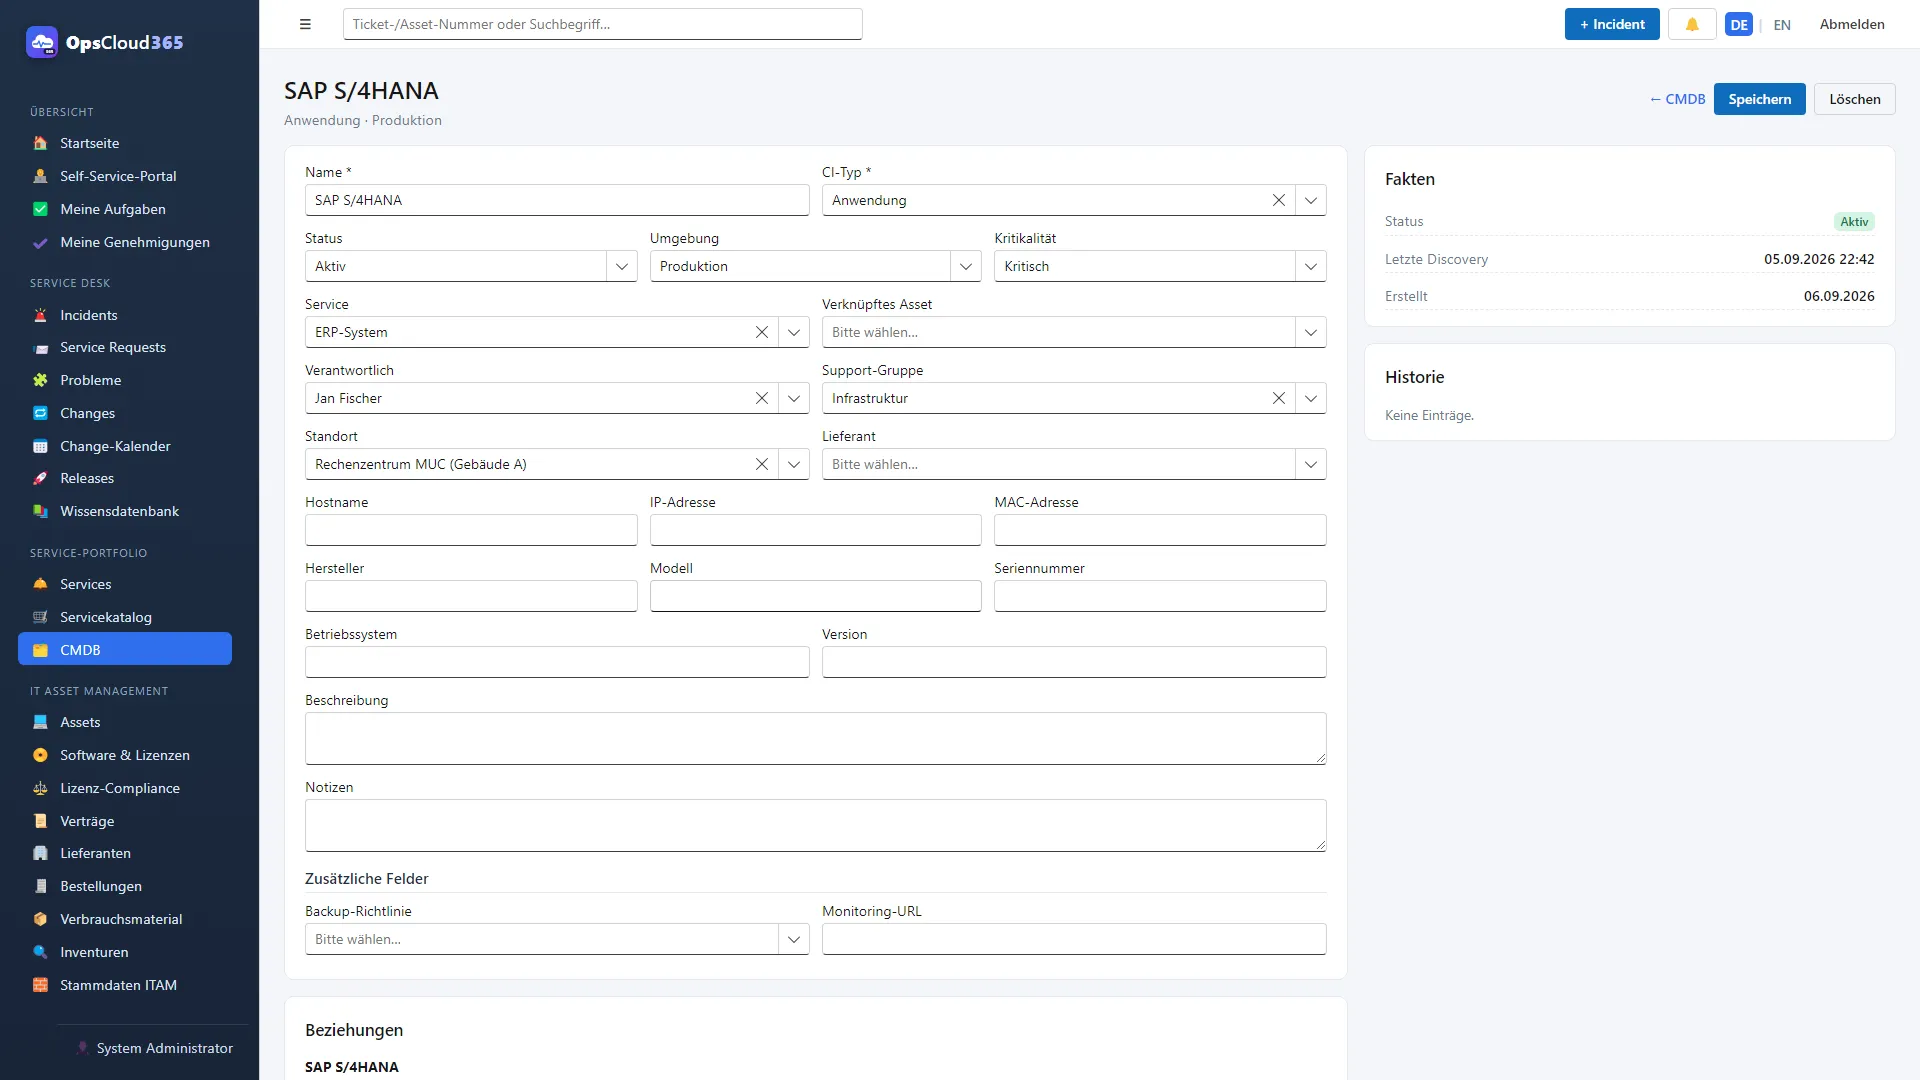The image size is (1920, 1080).
Task: Click the Assets laptop icon
Action: [40, 722]
